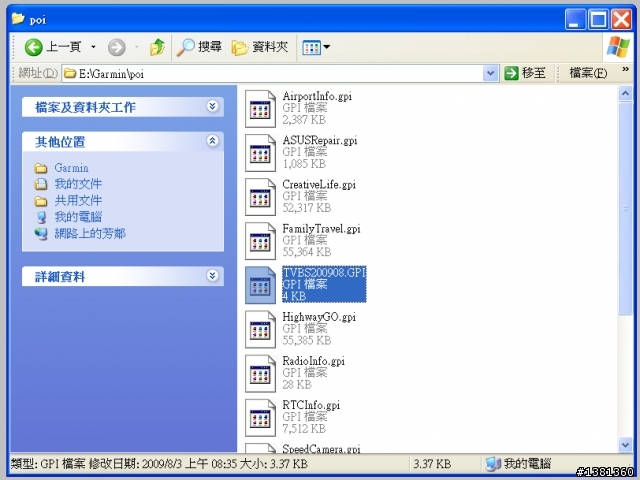Click the FamilyTravel.gpi file name
640x480 pixels.
(x=321, y=229)
